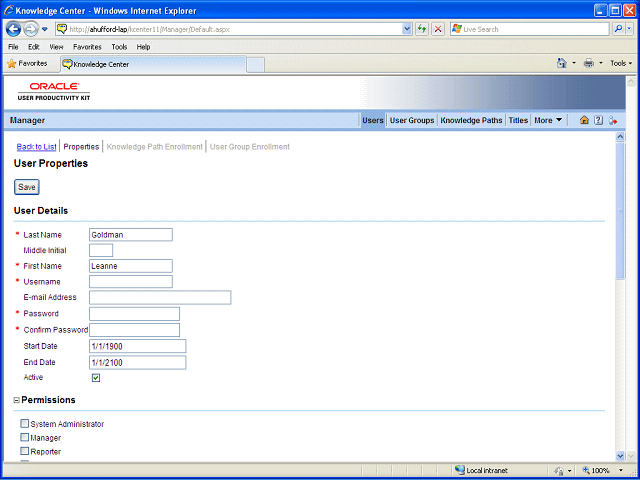Viewport: 640px width, 480px height.
Task: Expand the More menu
Action: coord(548,120)
